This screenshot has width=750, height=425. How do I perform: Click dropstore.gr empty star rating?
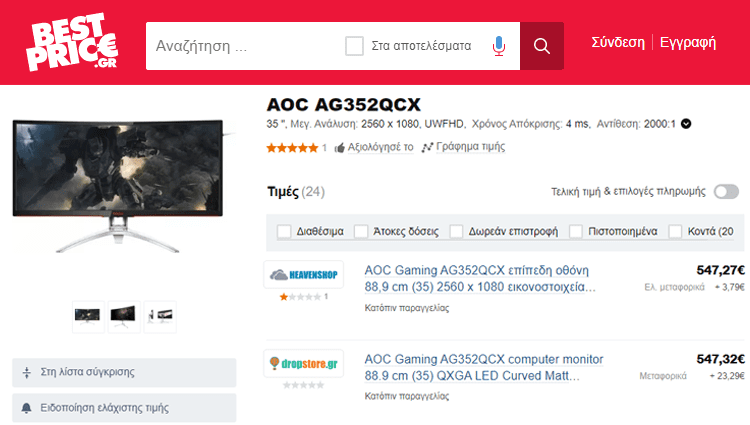(x=303, y=385)
